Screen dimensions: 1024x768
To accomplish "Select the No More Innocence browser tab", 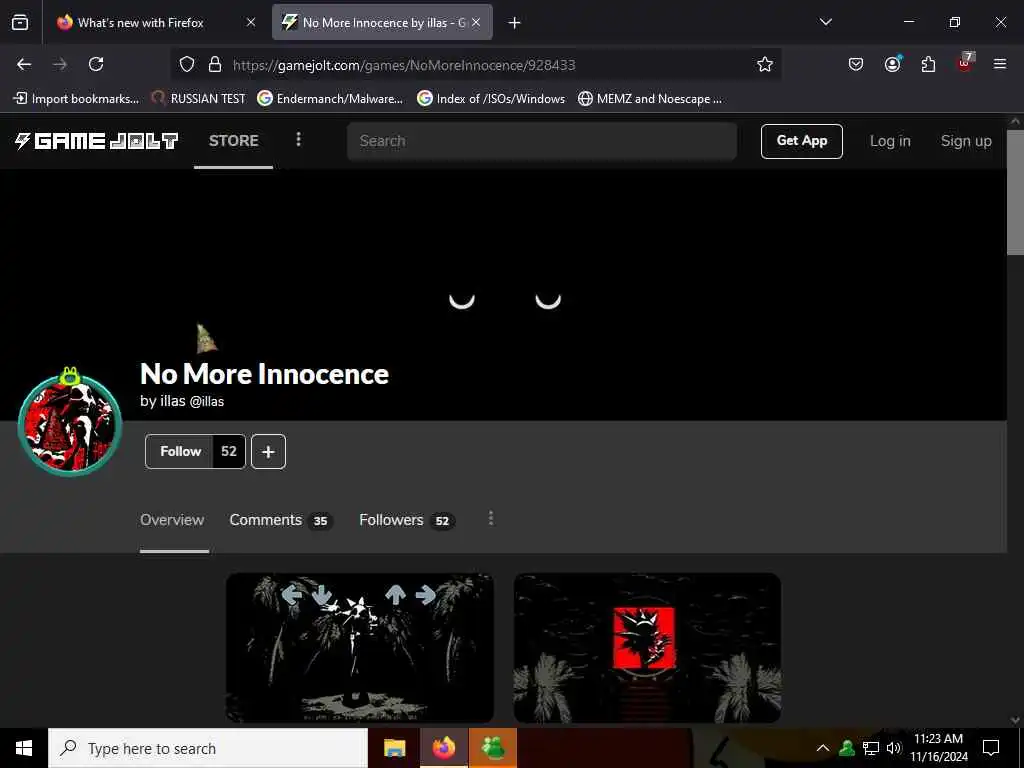I will click(382, 22).
